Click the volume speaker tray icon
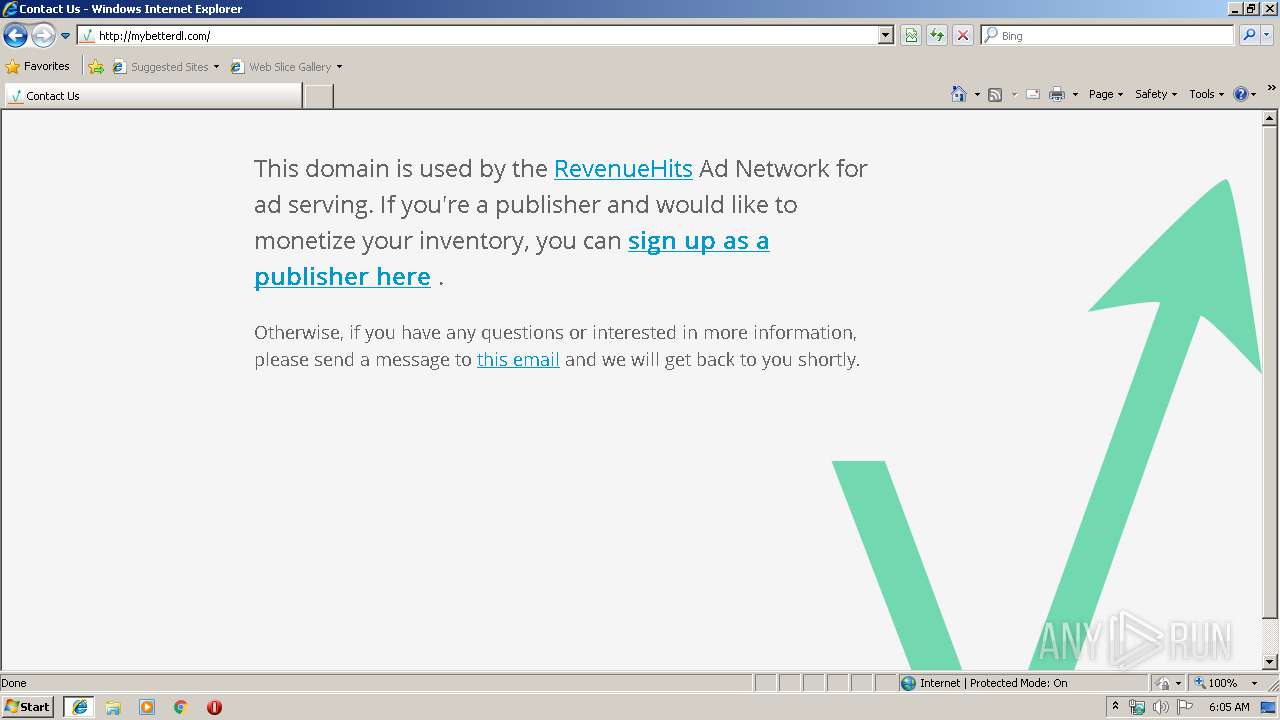The image size is (1280, 720). pyautogui.click(x=1161, y=707)
